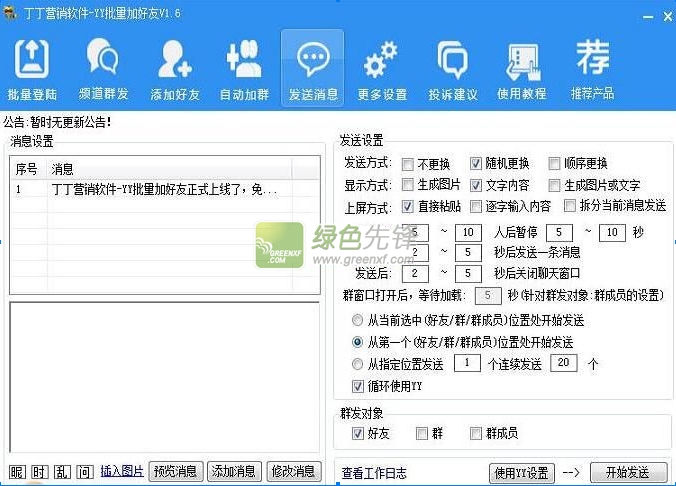Click the 插入图片 link
676x486 pixels.
tap(122, 471)
